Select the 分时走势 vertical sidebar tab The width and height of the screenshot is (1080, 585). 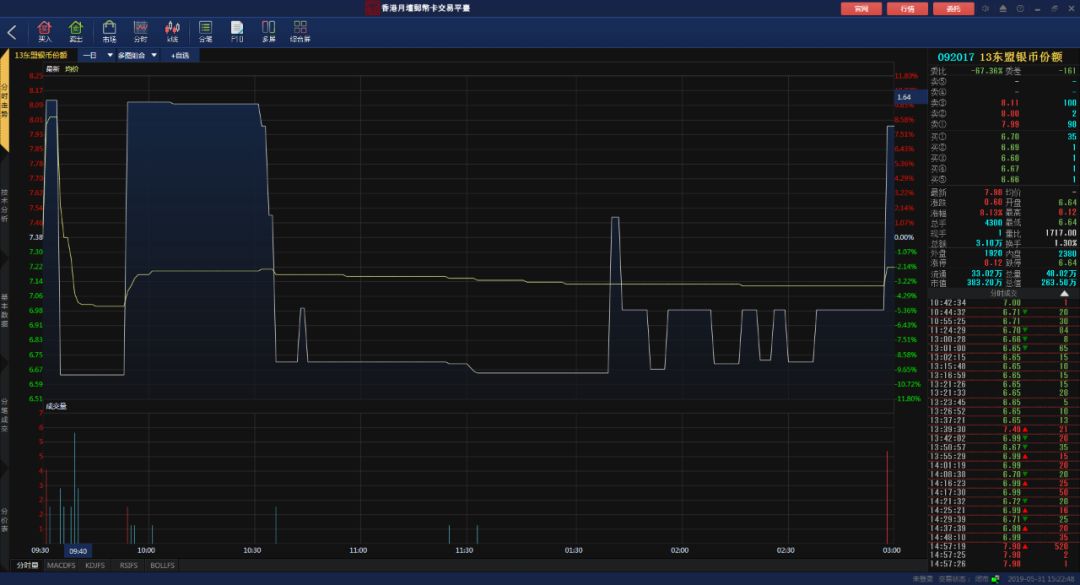[4, 101]
